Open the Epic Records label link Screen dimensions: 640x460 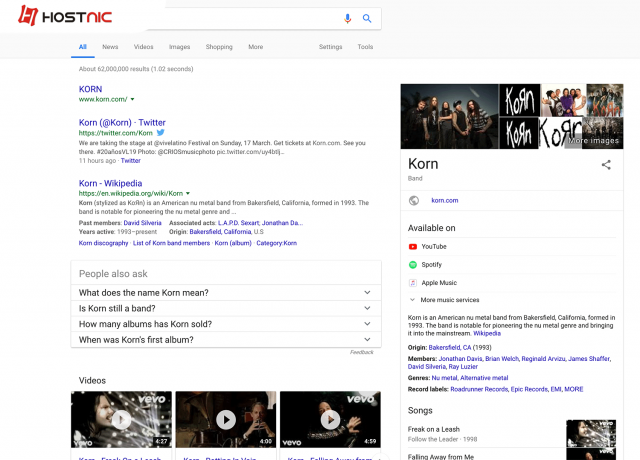(x=529, y=389)
